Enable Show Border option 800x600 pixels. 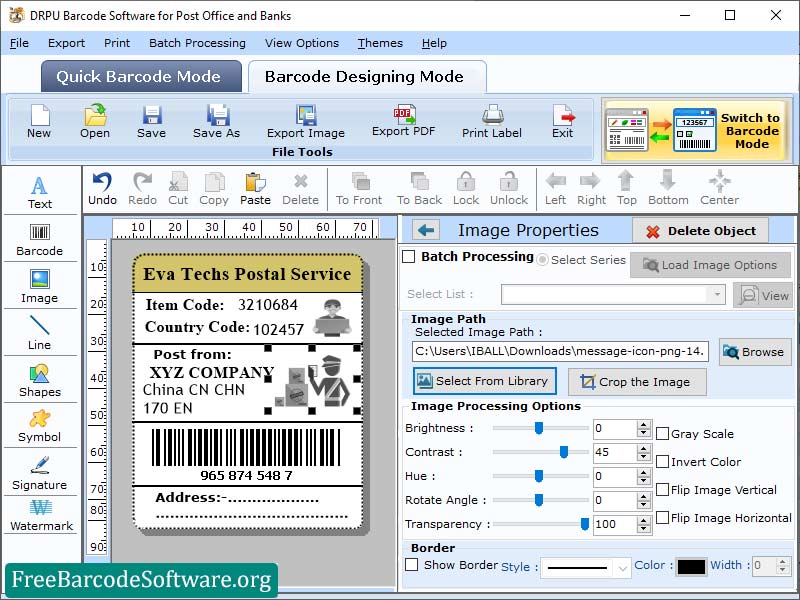click(413, 565)
